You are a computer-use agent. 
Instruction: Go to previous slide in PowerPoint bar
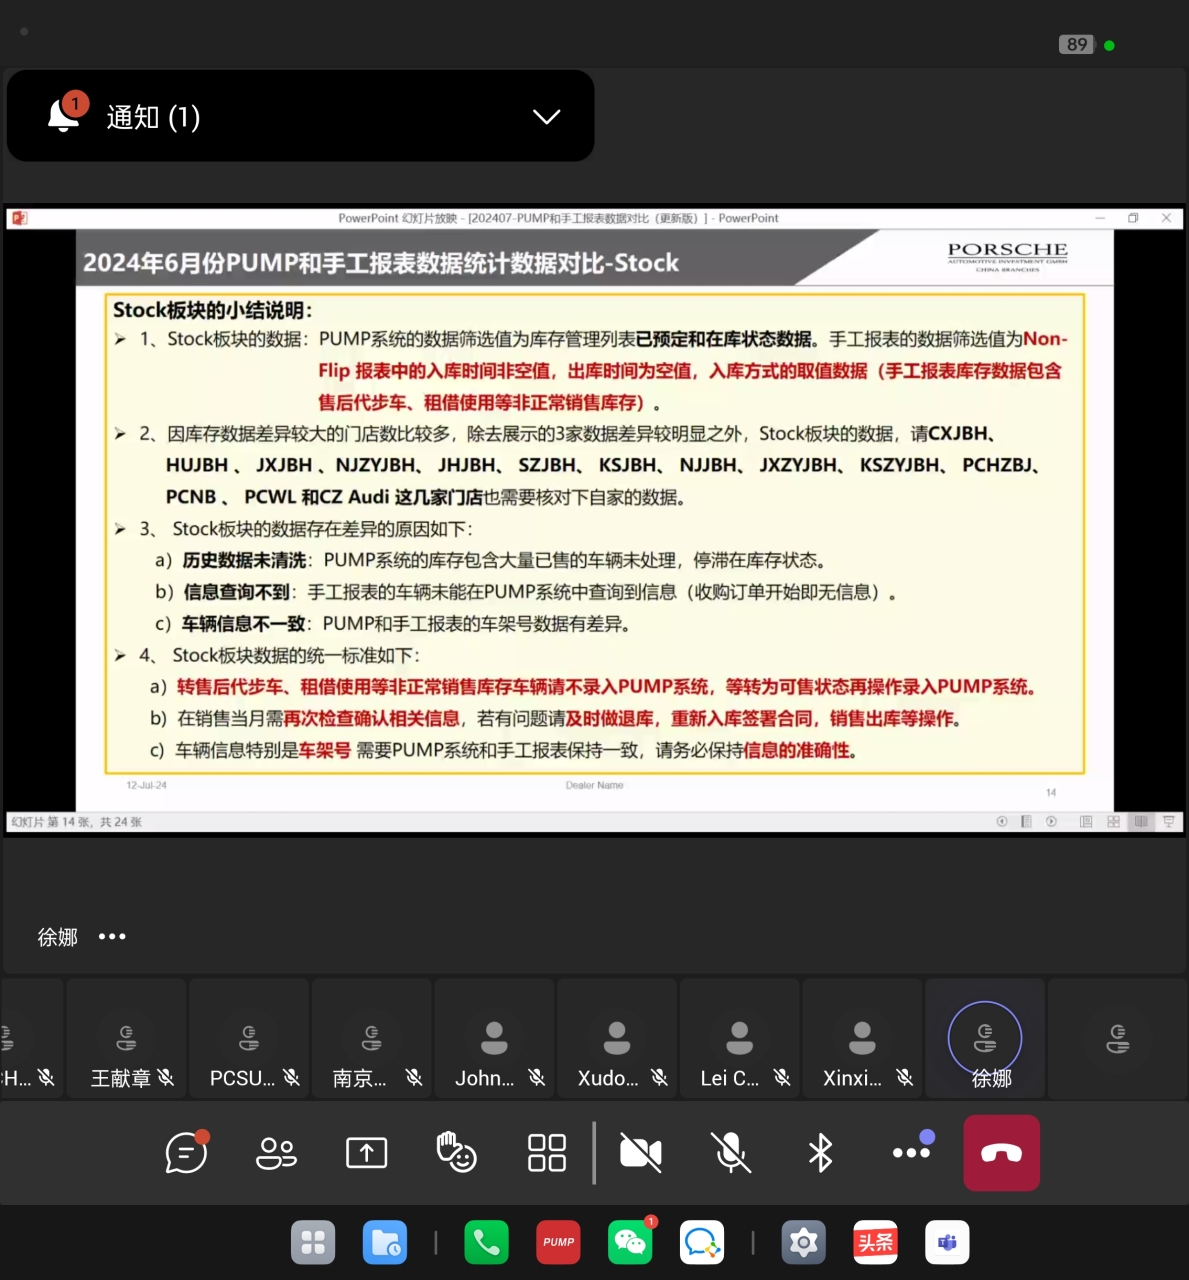[x=1002, y=821]
